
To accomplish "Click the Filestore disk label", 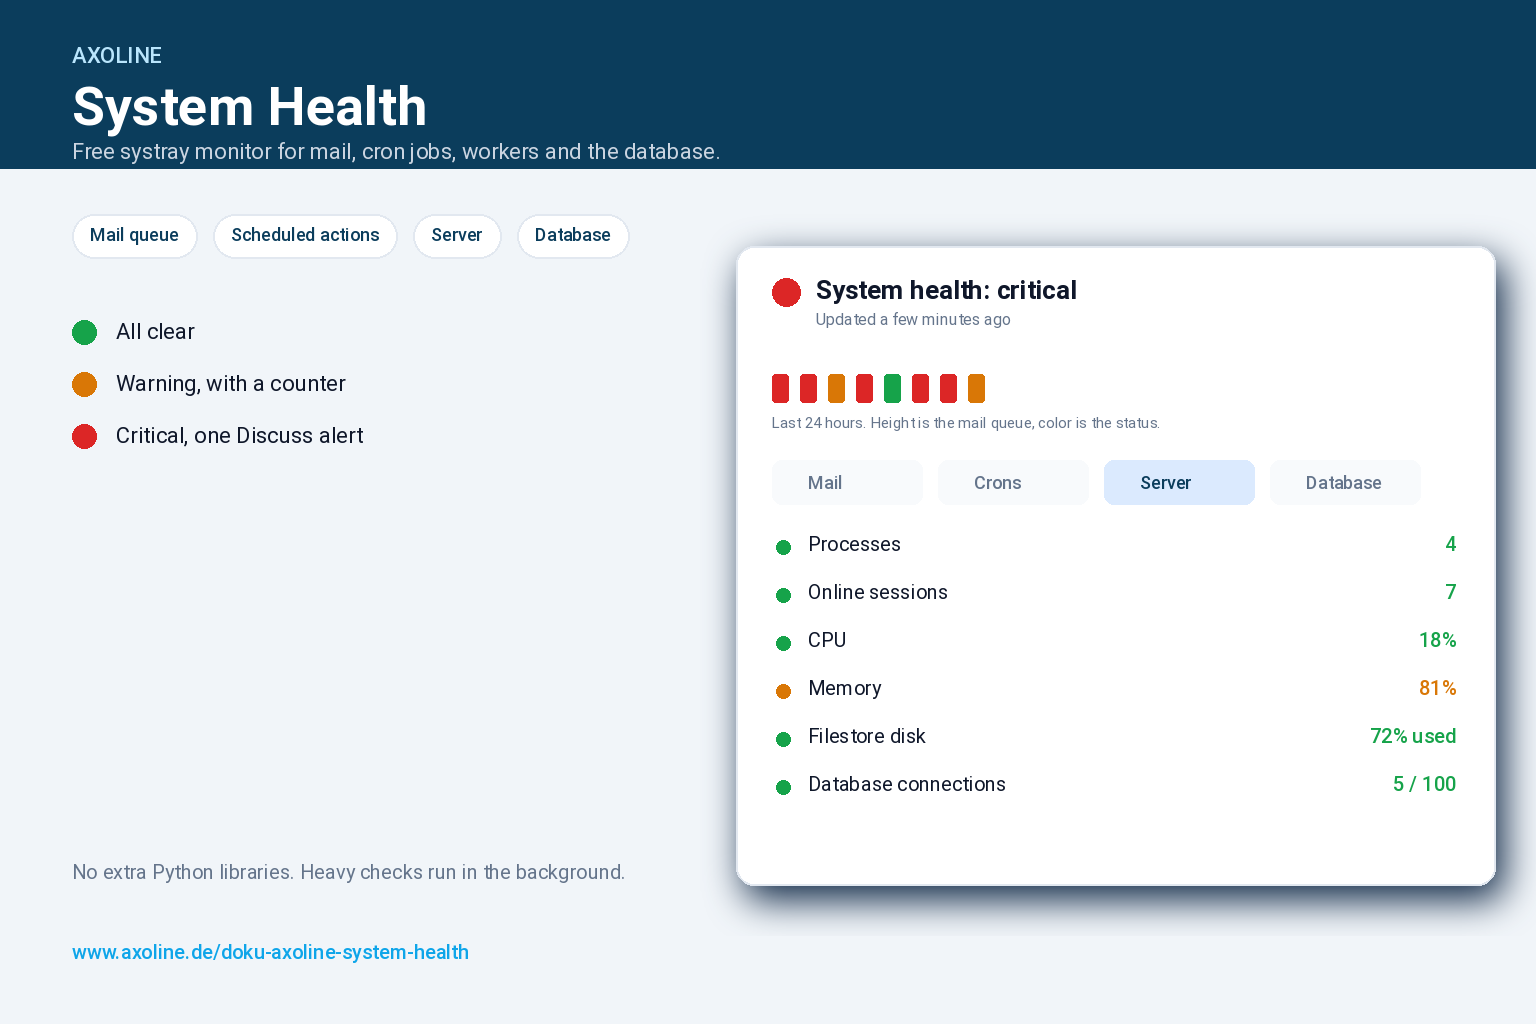I will pyautogui.click(x=866, y=736).
